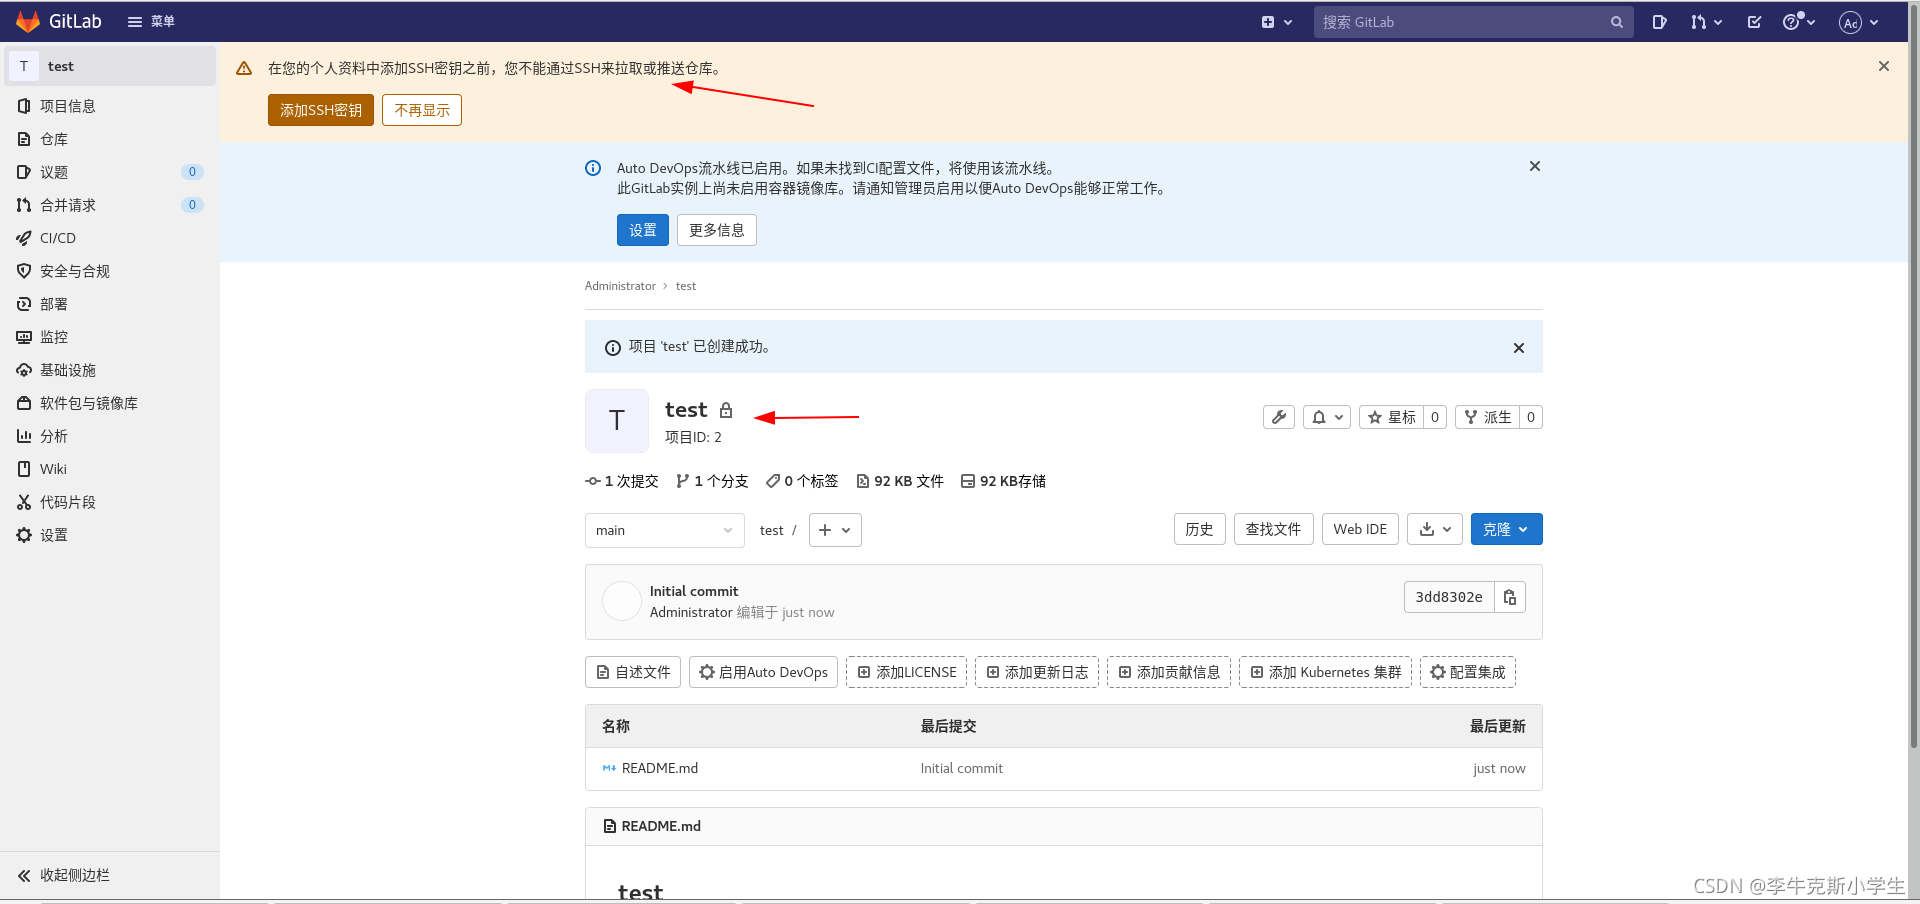Open the user avatar menu
The height and width of the screenshot is (904, 1920).
point(1859,22)
